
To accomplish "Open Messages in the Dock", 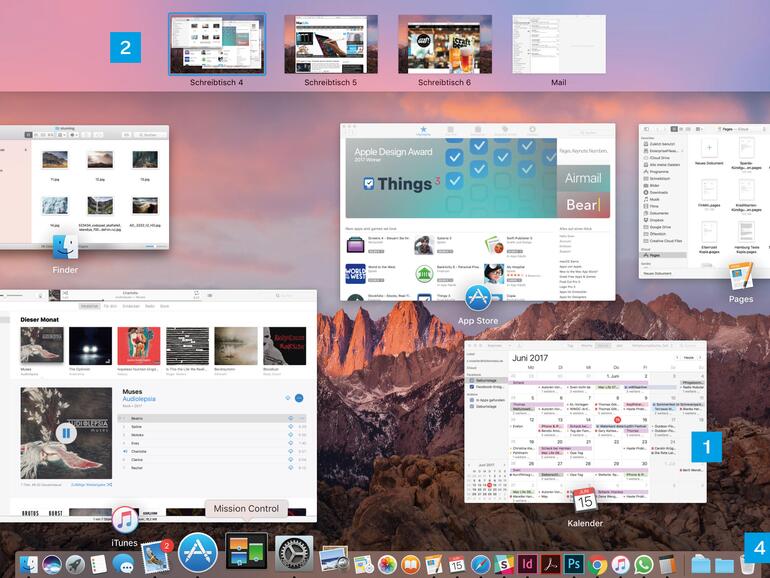I will coord(123,565).
